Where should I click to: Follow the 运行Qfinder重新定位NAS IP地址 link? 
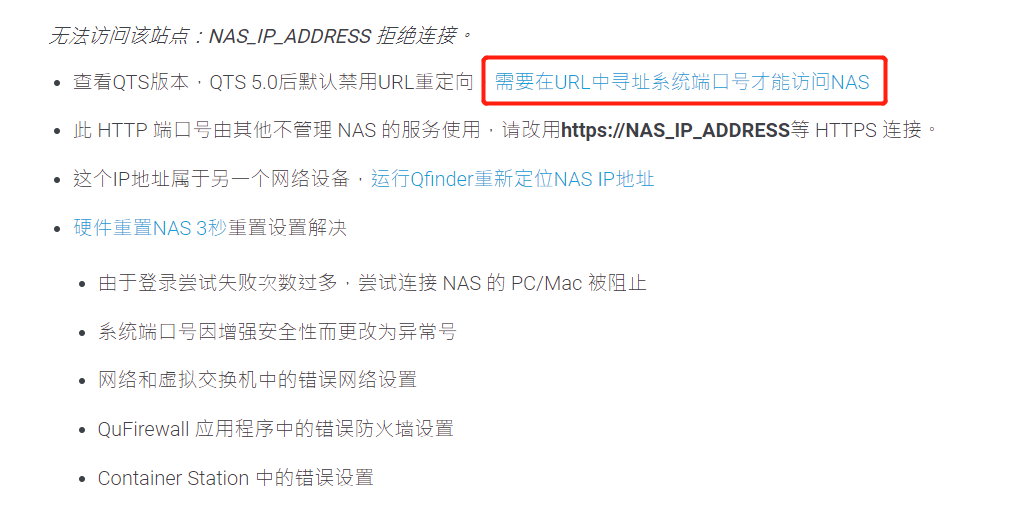point(512,179)
